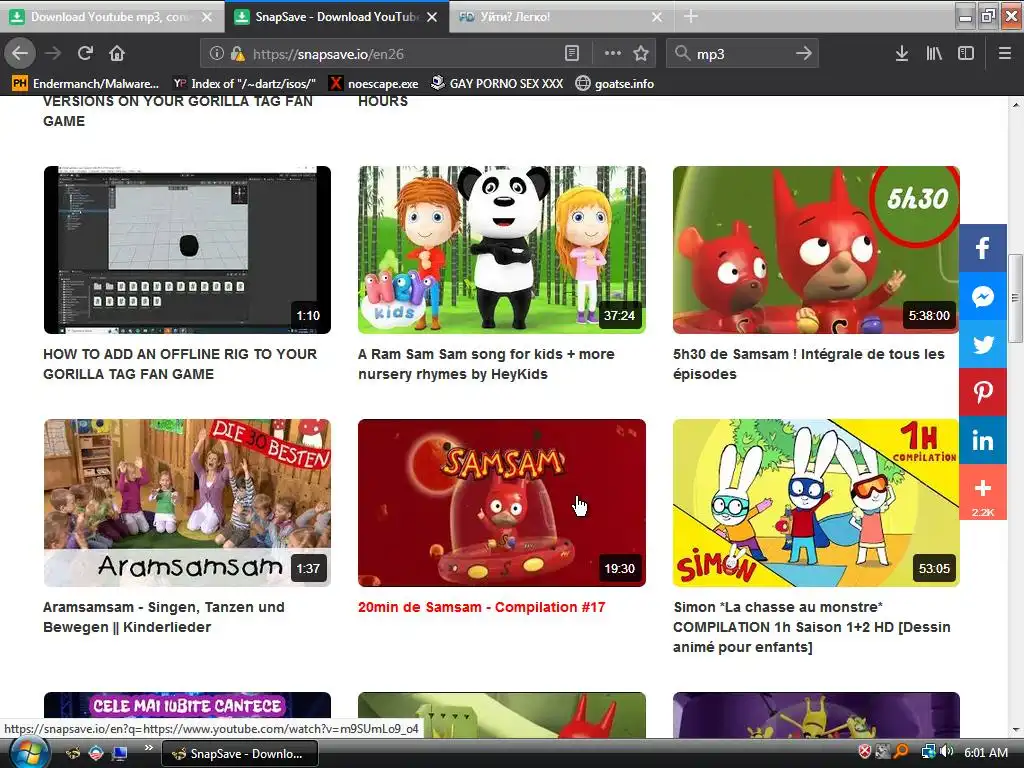Click the volume icon in system tray

[x=946, y=752]
